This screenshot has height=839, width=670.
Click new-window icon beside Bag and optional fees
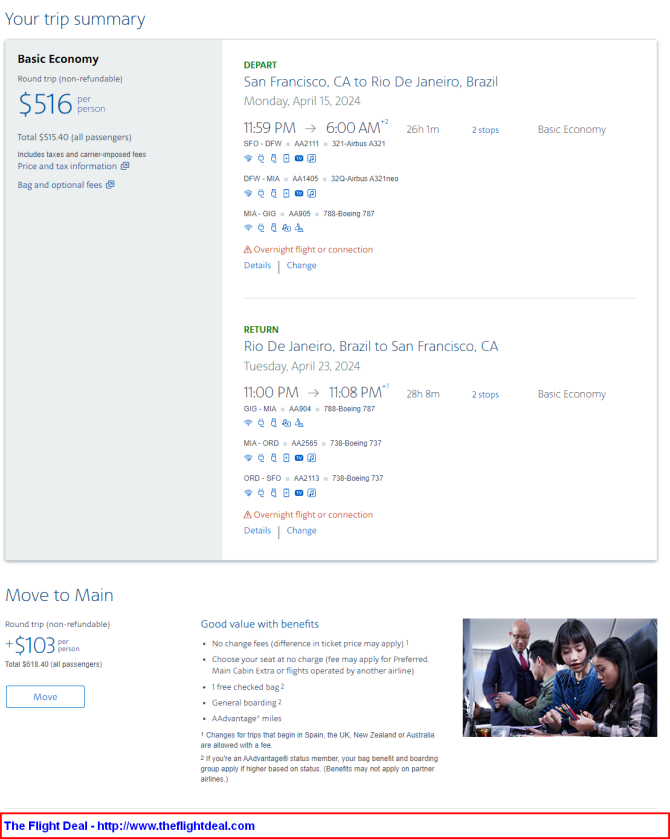tap(110, 185)
